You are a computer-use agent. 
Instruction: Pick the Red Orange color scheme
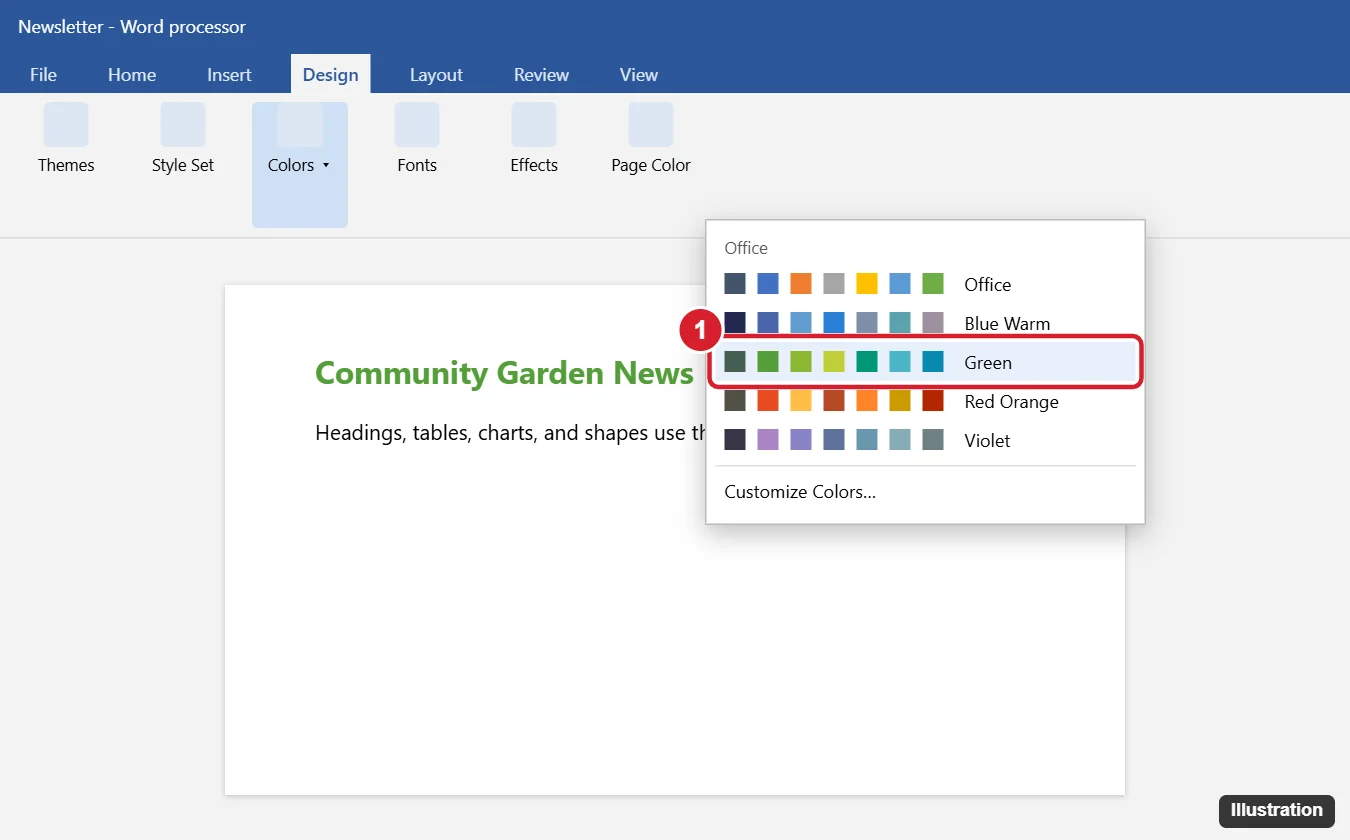coord(925,402)
